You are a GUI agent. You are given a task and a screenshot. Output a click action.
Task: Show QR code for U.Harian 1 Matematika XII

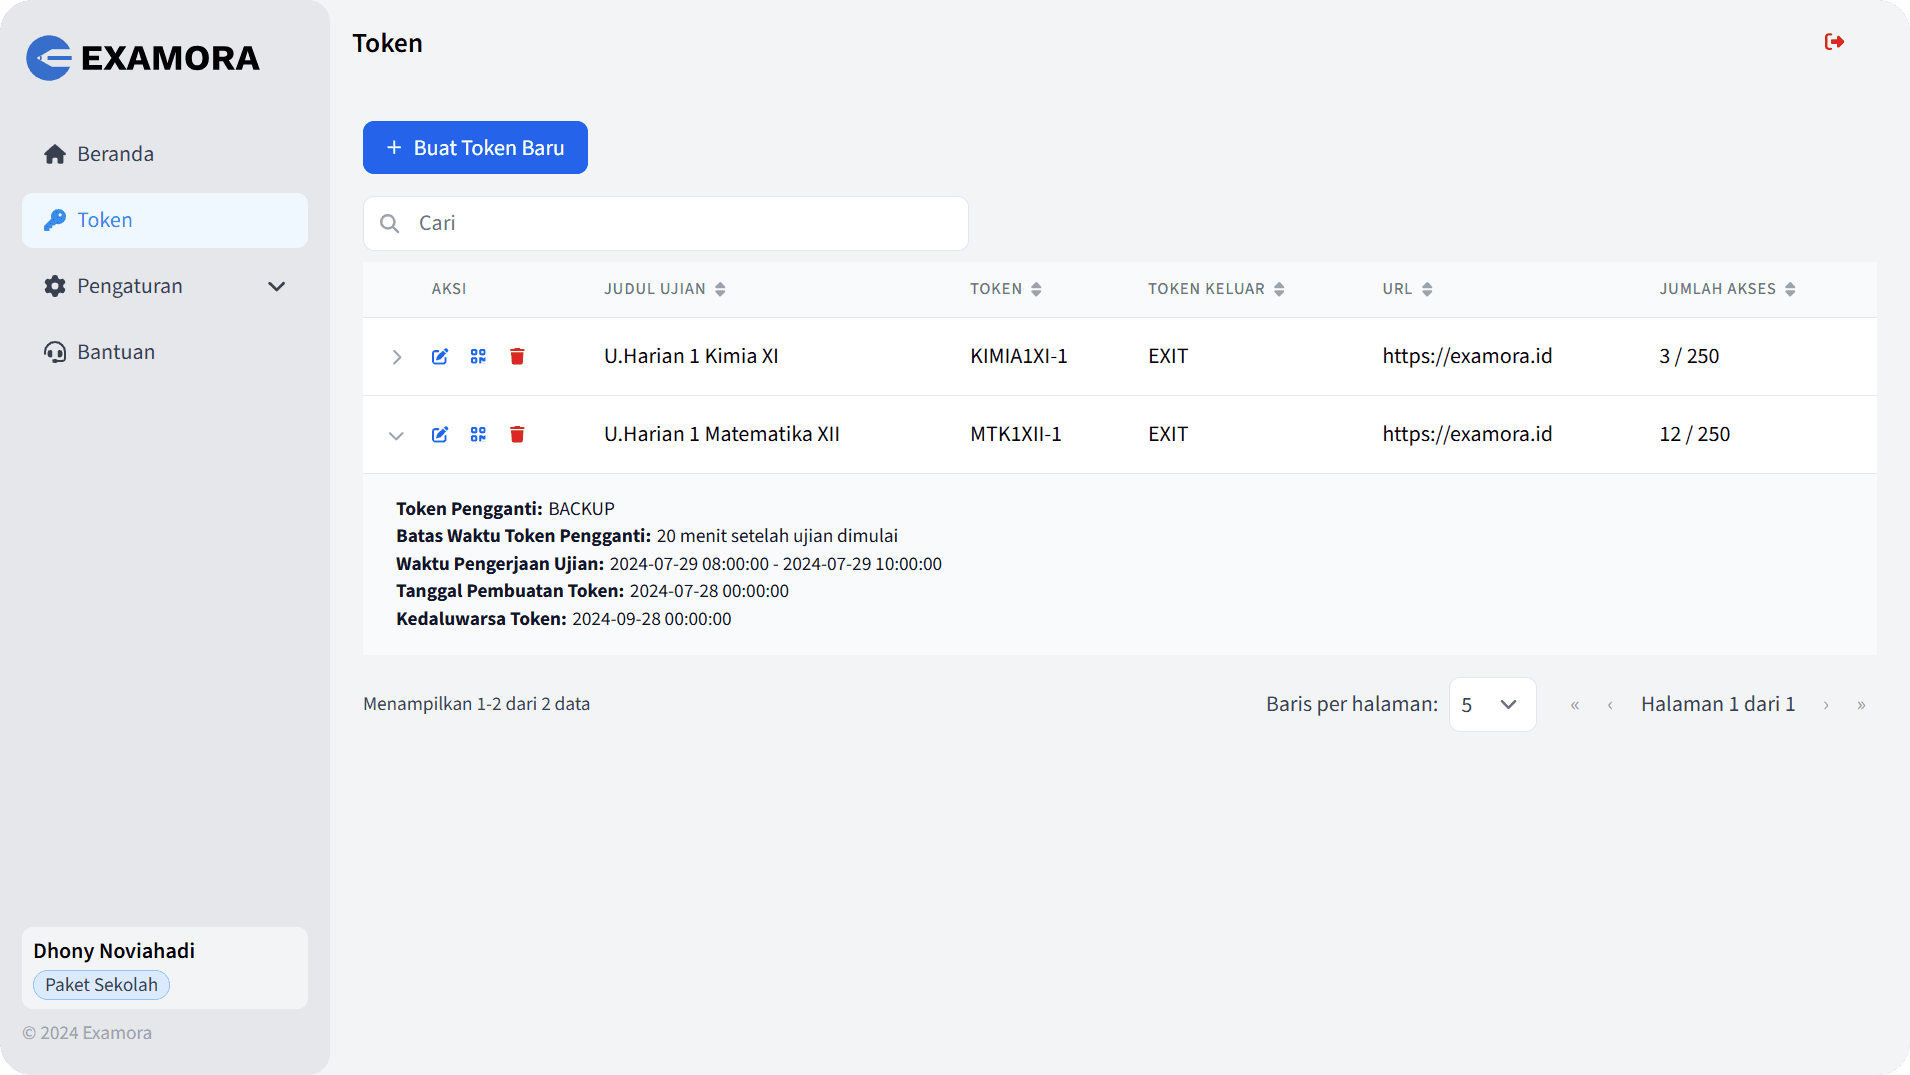click(478, 434)
